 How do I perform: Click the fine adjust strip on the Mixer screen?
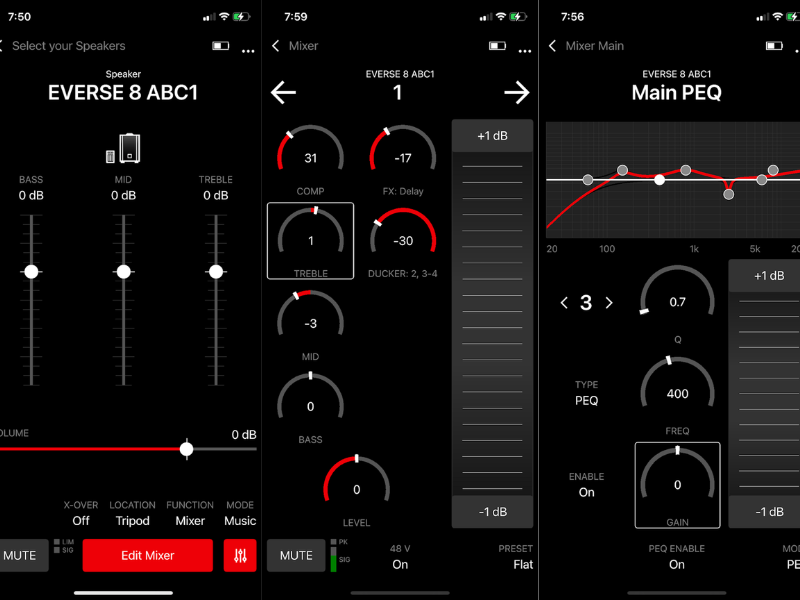492,324
